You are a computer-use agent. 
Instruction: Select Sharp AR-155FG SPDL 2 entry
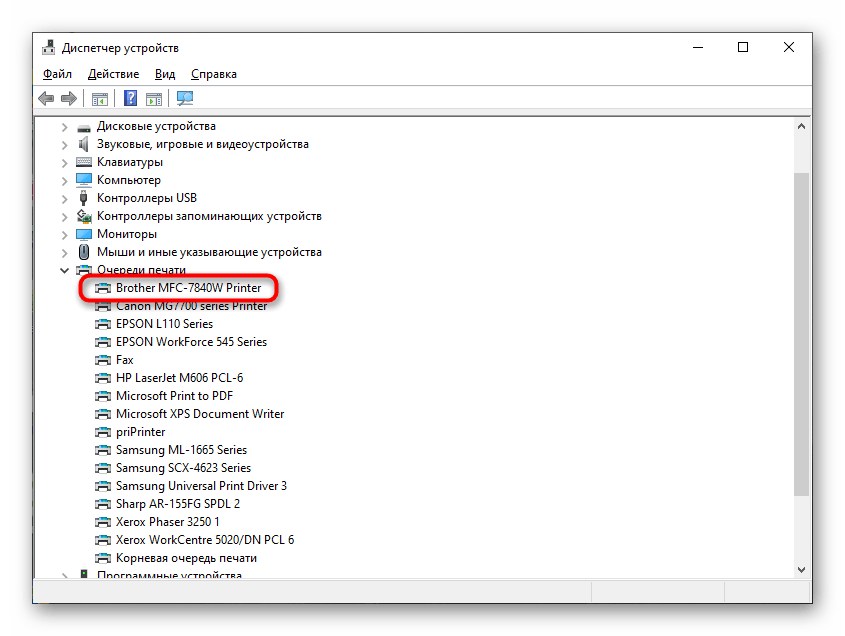[x=178, y=504]
